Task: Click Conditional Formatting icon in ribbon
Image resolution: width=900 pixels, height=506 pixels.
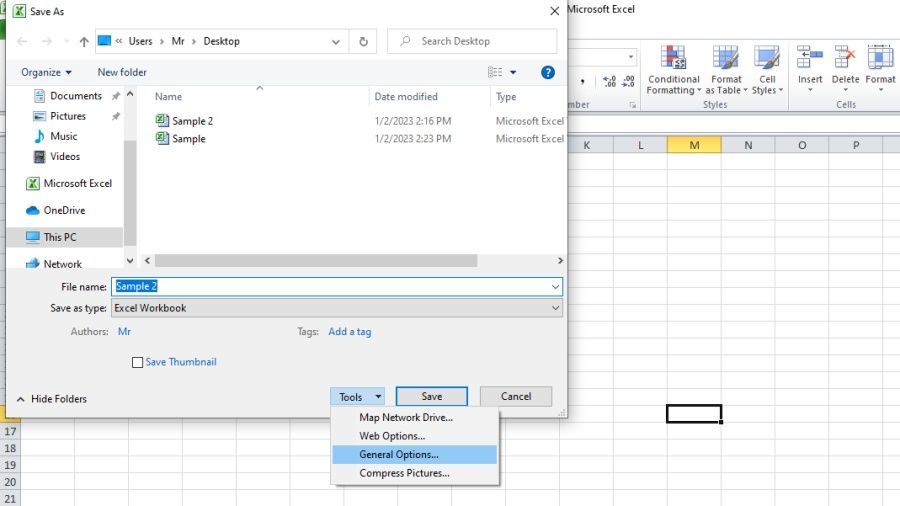Action: [673, 58]
